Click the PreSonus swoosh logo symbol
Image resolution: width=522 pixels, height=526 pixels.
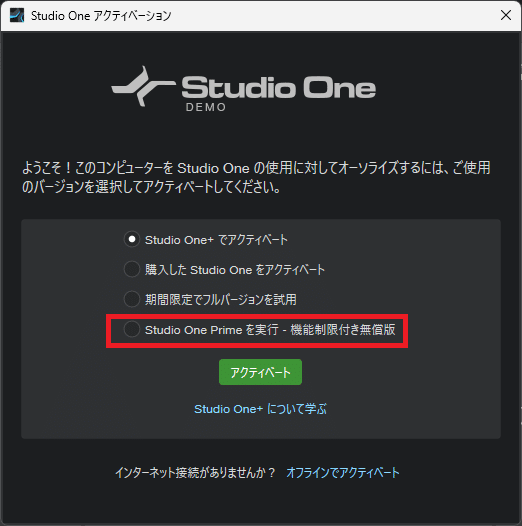point(143,86)
